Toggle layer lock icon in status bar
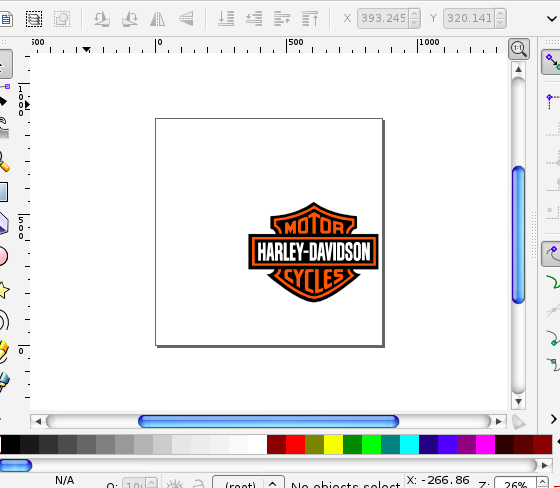This screenshot has height=488, width=560. (199, 484)
